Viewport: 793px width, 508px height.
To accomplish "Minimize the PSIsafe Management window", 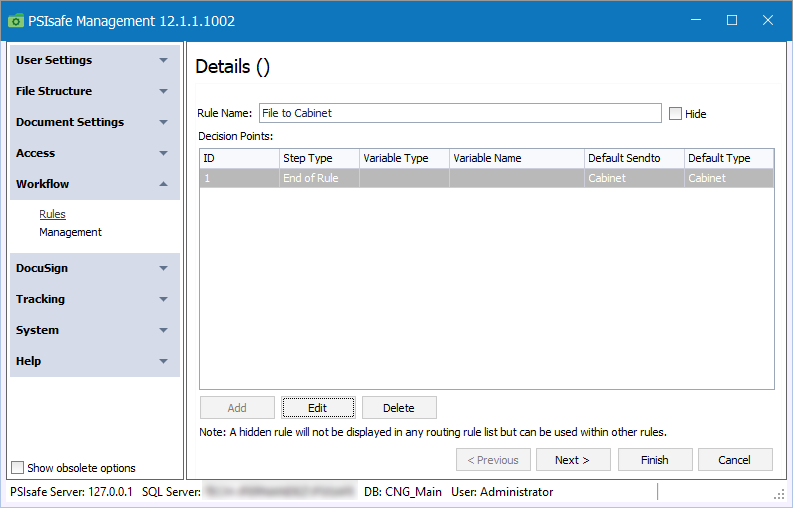I will [x=696, y=20].
